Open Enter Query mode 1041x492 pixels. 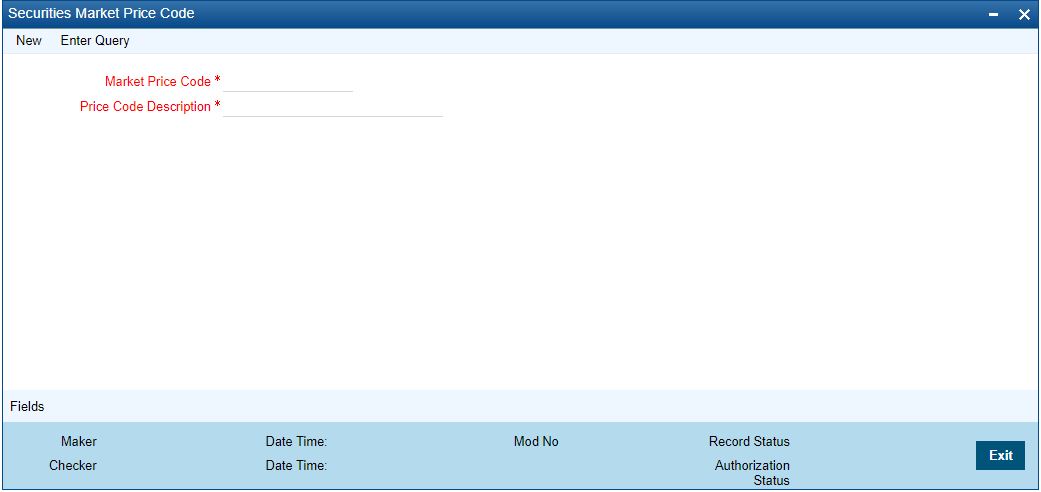click(x=95, y=41)
